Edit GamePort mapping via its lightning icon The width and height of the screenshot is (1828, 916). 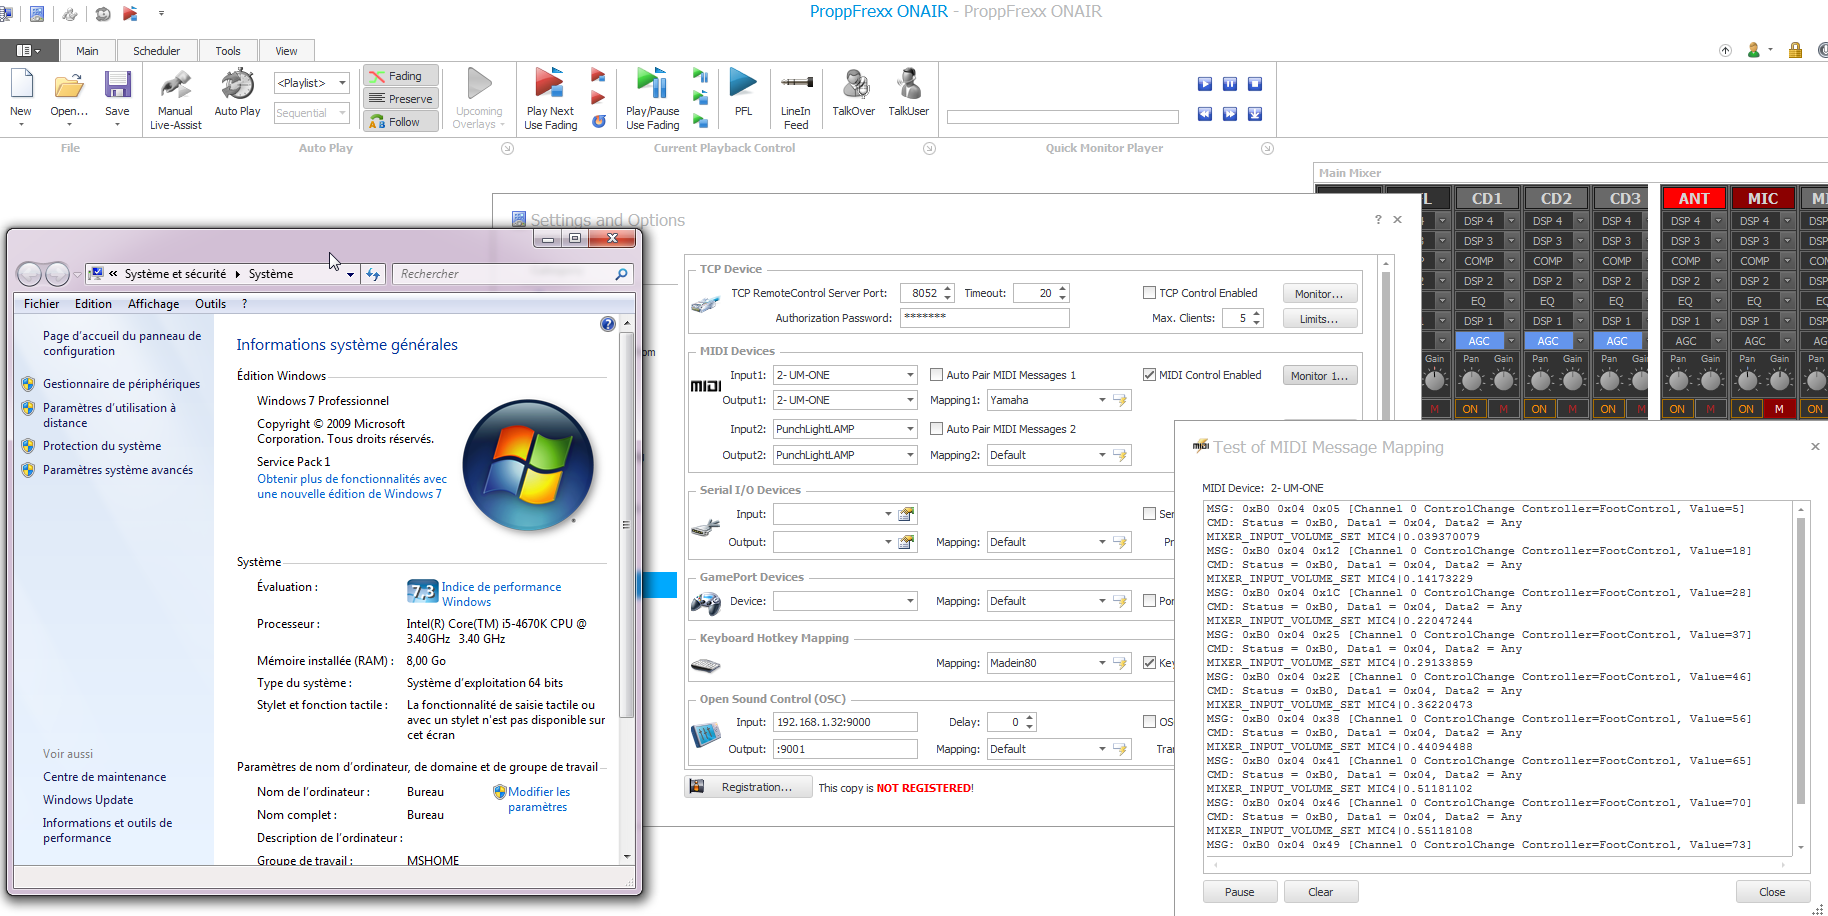coord(1120,601)
